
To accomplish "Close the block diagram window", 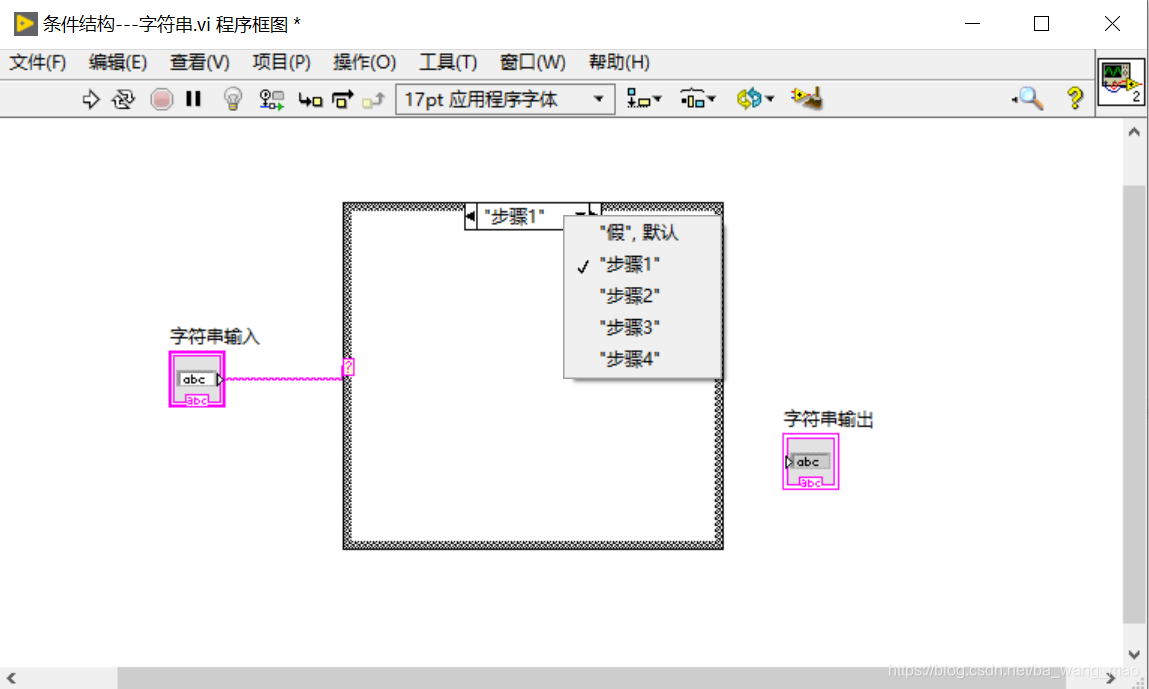I will tap(1112, 24).
